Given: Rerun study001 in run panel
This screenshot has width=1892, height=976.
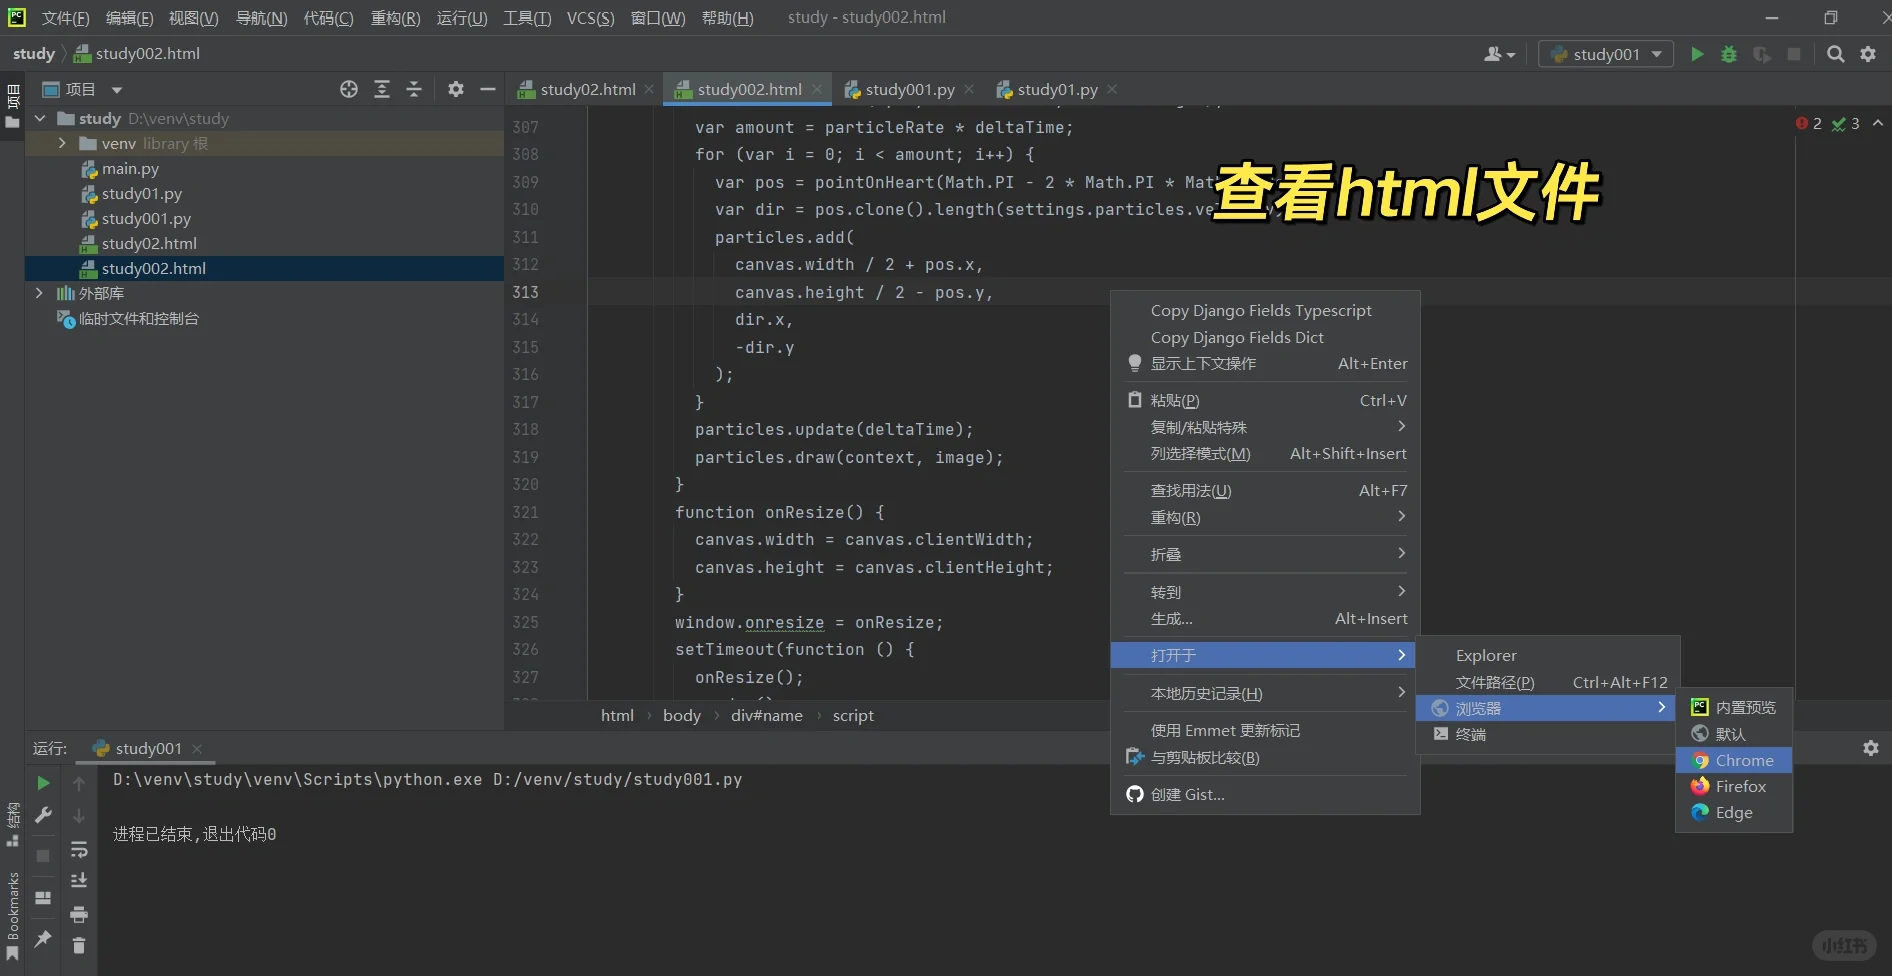Looking at the screenshot, I should 43,783.
